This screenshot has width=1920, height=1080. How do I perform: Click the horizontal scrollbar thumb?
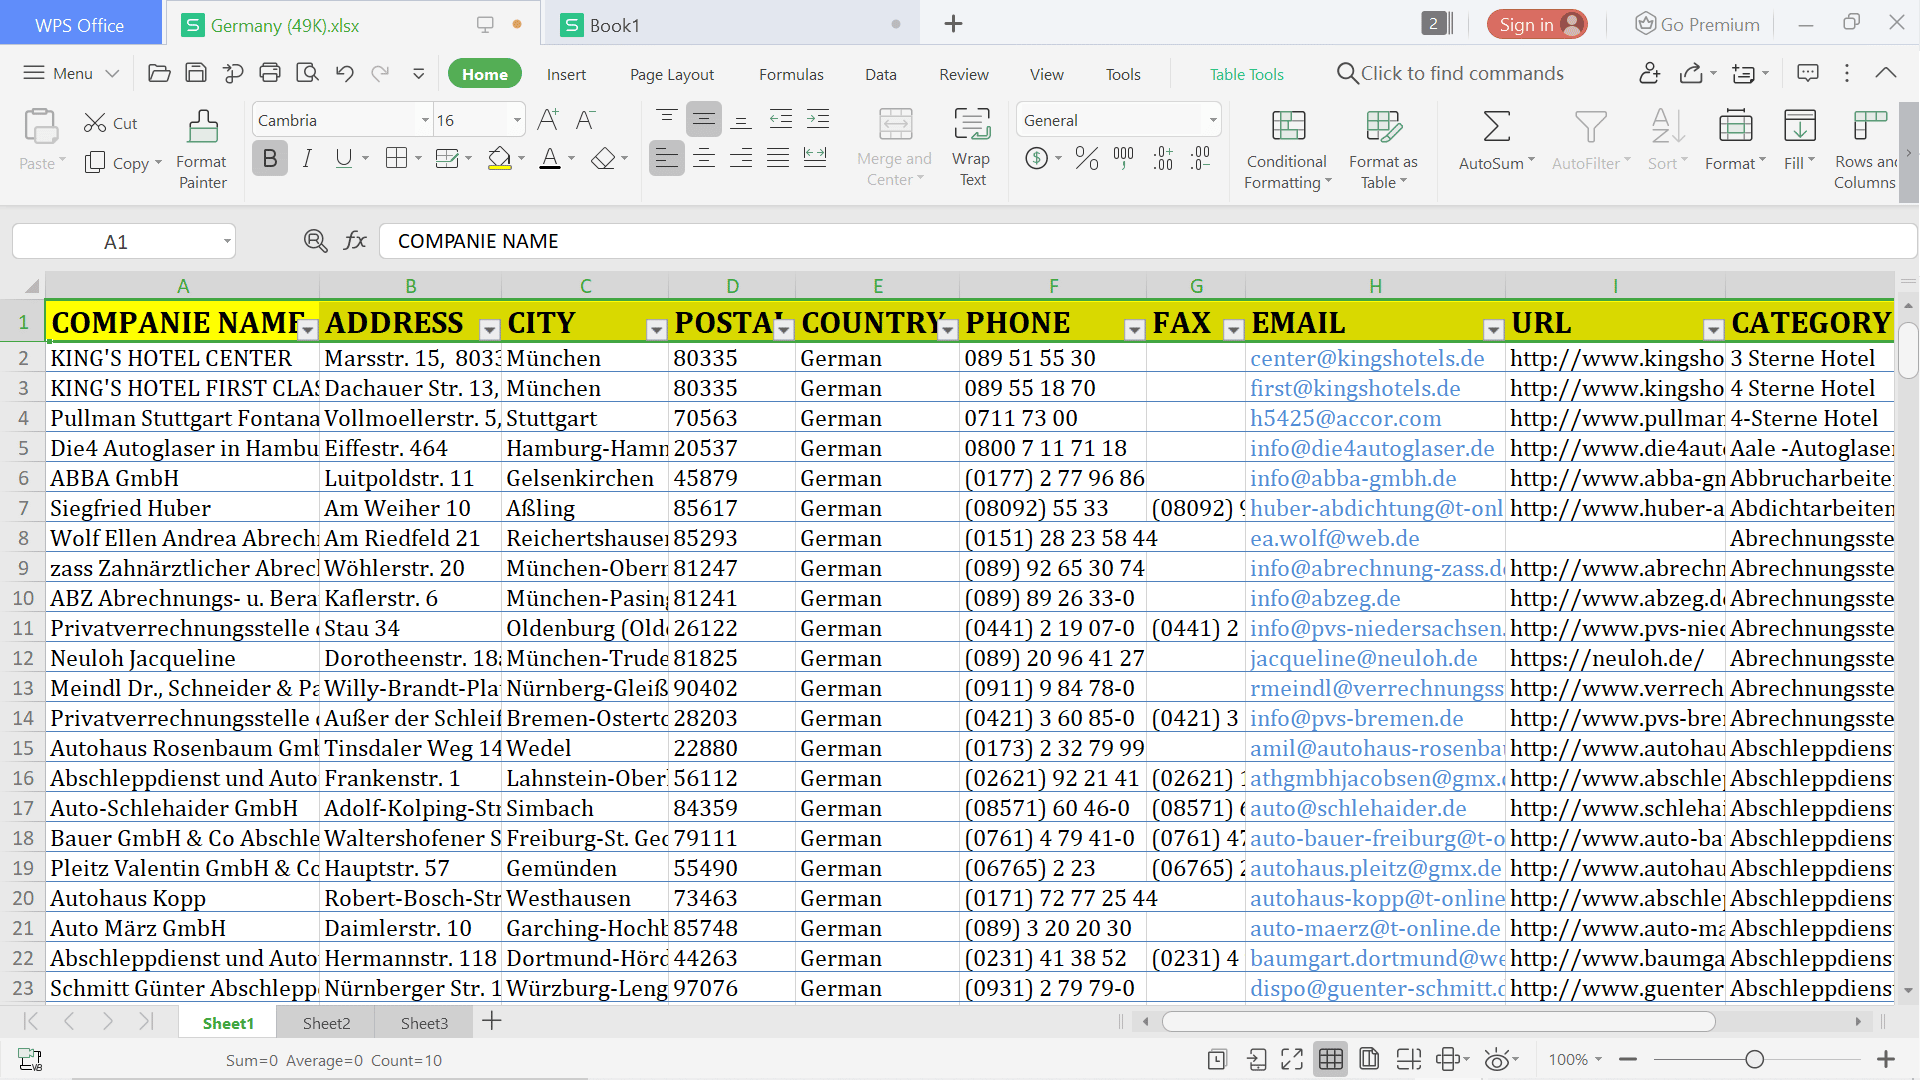click(1438, 1021)
